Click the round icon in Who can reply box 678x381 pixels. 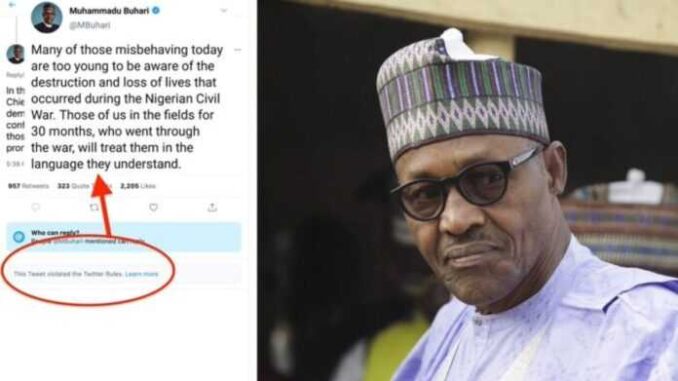pos(19,237)
